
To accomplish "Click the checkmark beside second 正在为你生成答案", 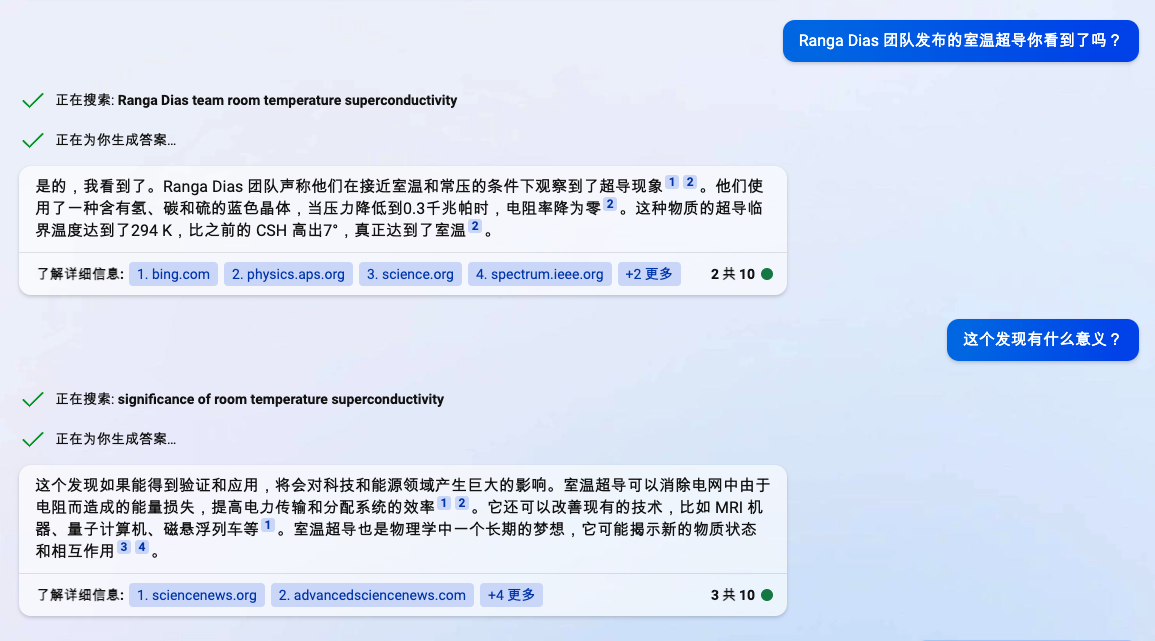I will (x=32, y=439).
